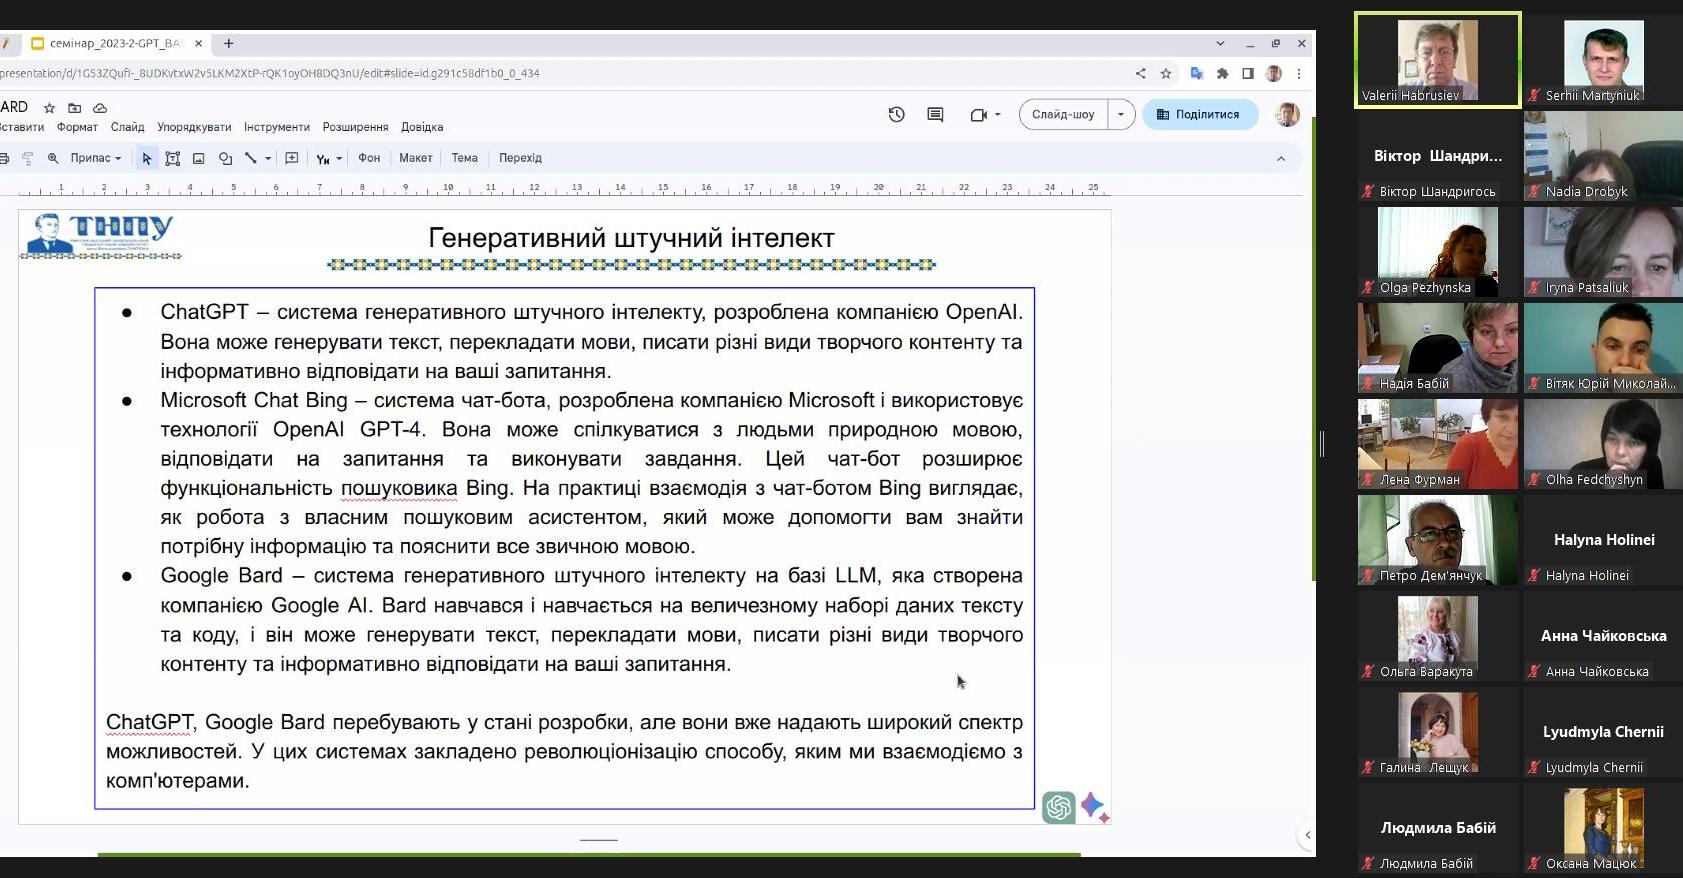Expand the line tool dropdown arrow

(268, 158)
